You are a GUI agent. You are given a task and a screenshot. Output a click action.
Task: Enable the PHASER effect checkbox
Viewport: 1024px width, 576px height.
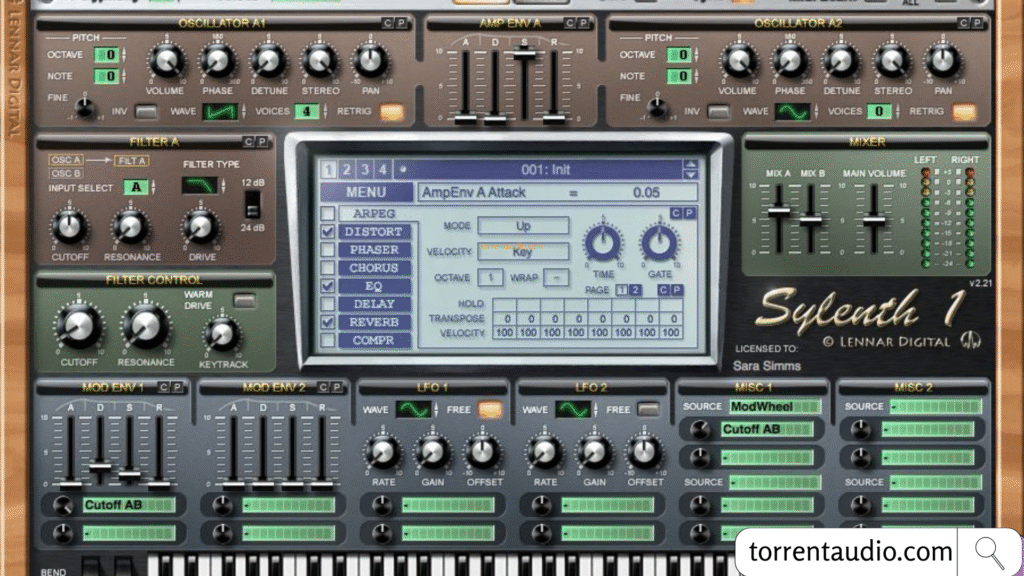tap(327, 249)
